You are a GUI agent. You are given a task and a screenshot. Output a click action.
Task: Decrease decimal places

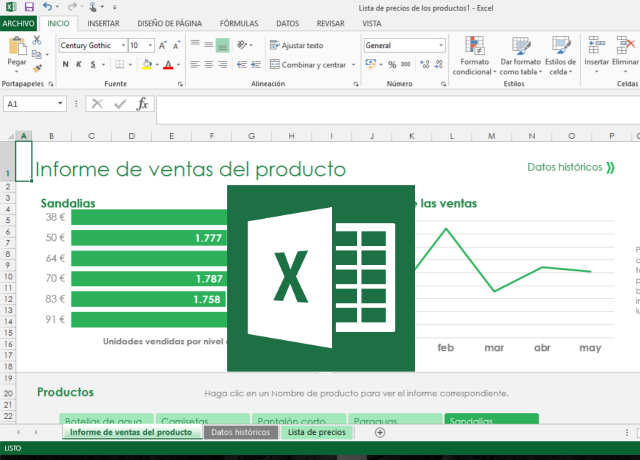[x=439, y=64]
